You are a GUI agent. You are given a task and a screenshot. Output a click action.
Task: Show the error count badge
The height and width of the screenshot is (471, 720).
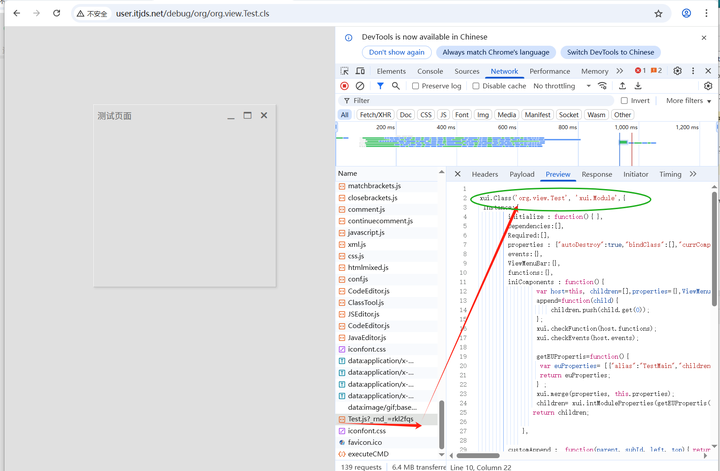pyautogui.click(x=640, y=71)
